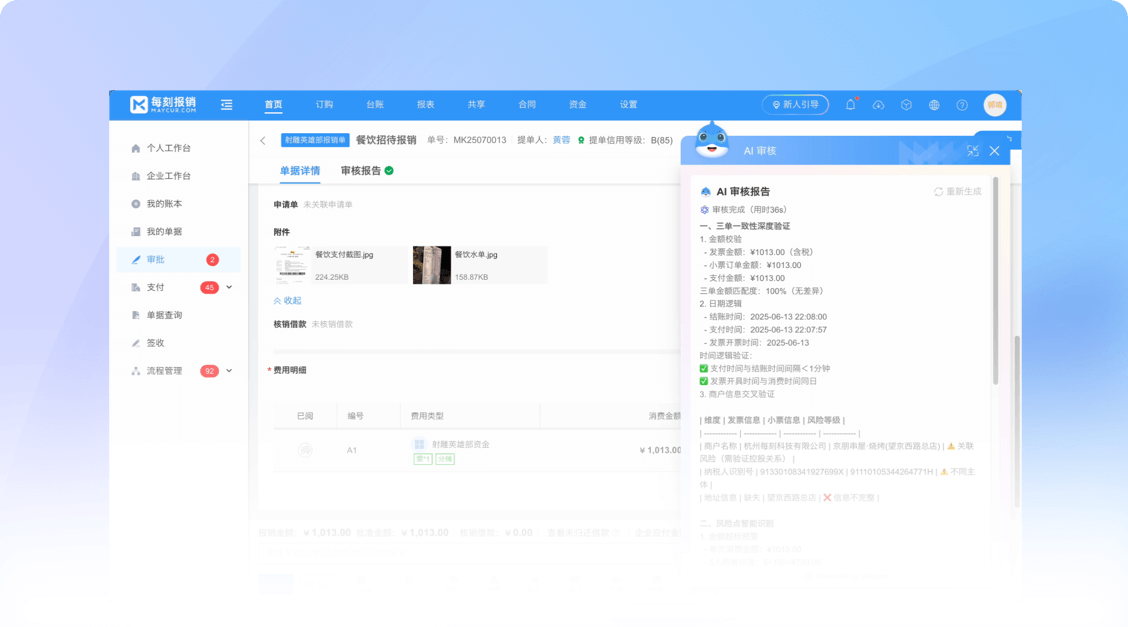The height and width of the screenshot is (627, 1128).
Task: Open the 报表 top menu
Action: point(425,105)
